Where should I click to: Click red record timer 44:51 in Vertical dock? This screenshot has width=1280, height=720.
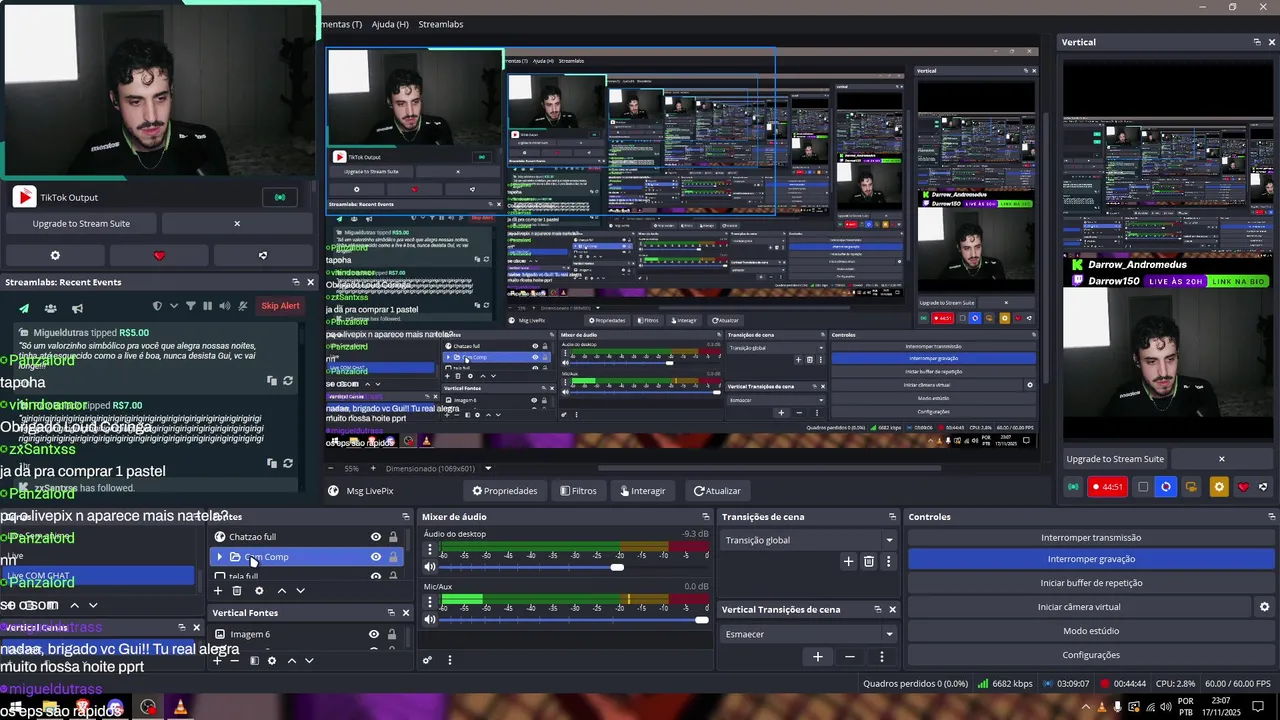click(x=1107, y=487)
